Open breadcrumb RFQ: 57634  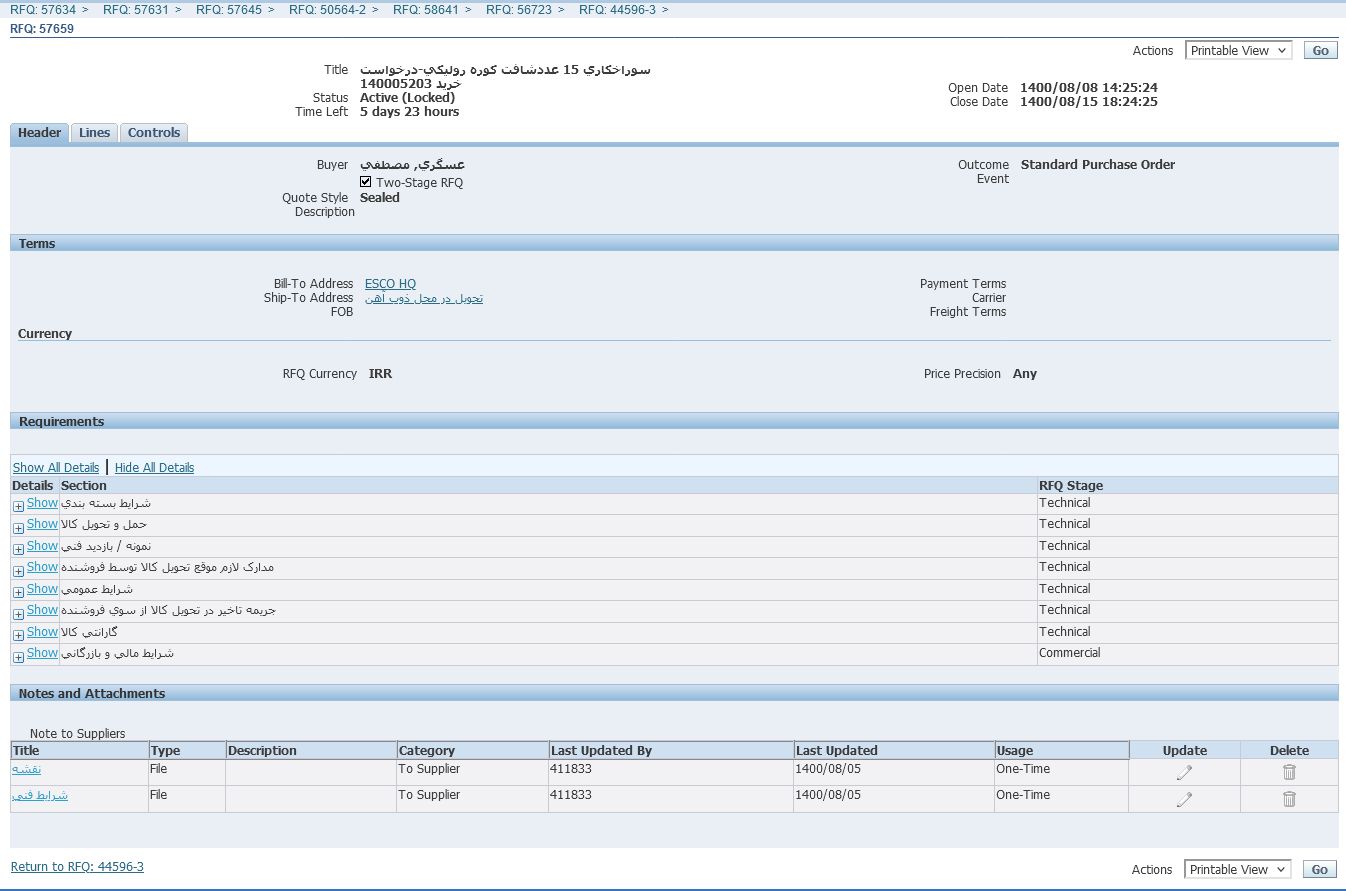(43, 9)
